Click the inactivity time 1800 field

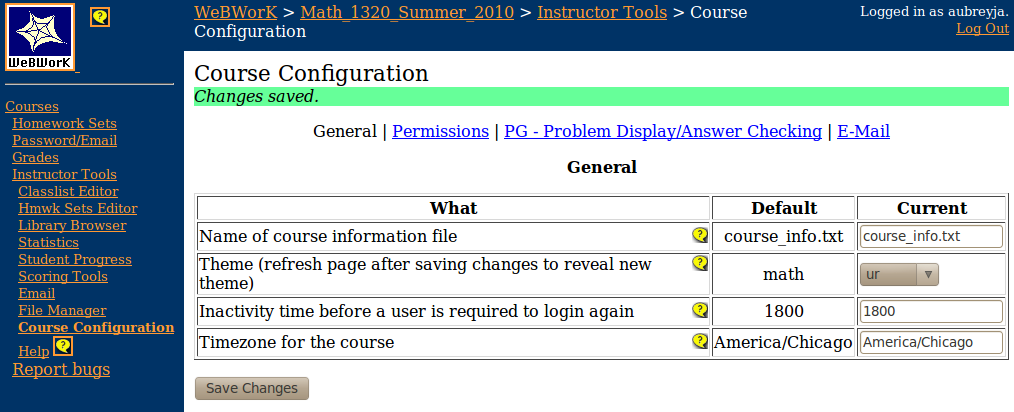click(x=931, y=311)
